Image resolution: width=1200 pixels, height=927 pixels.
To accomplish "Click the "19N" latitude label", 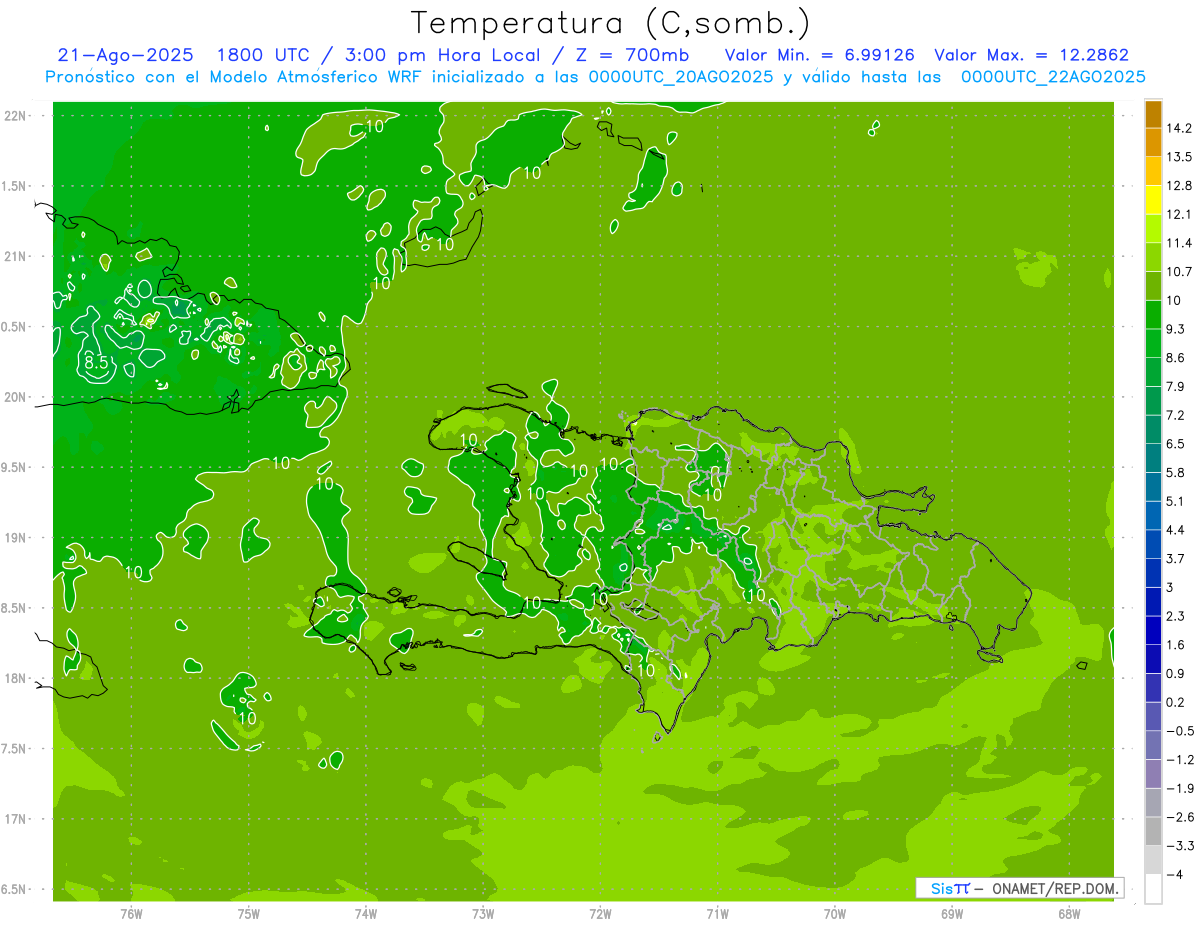I will pos(15,538).
